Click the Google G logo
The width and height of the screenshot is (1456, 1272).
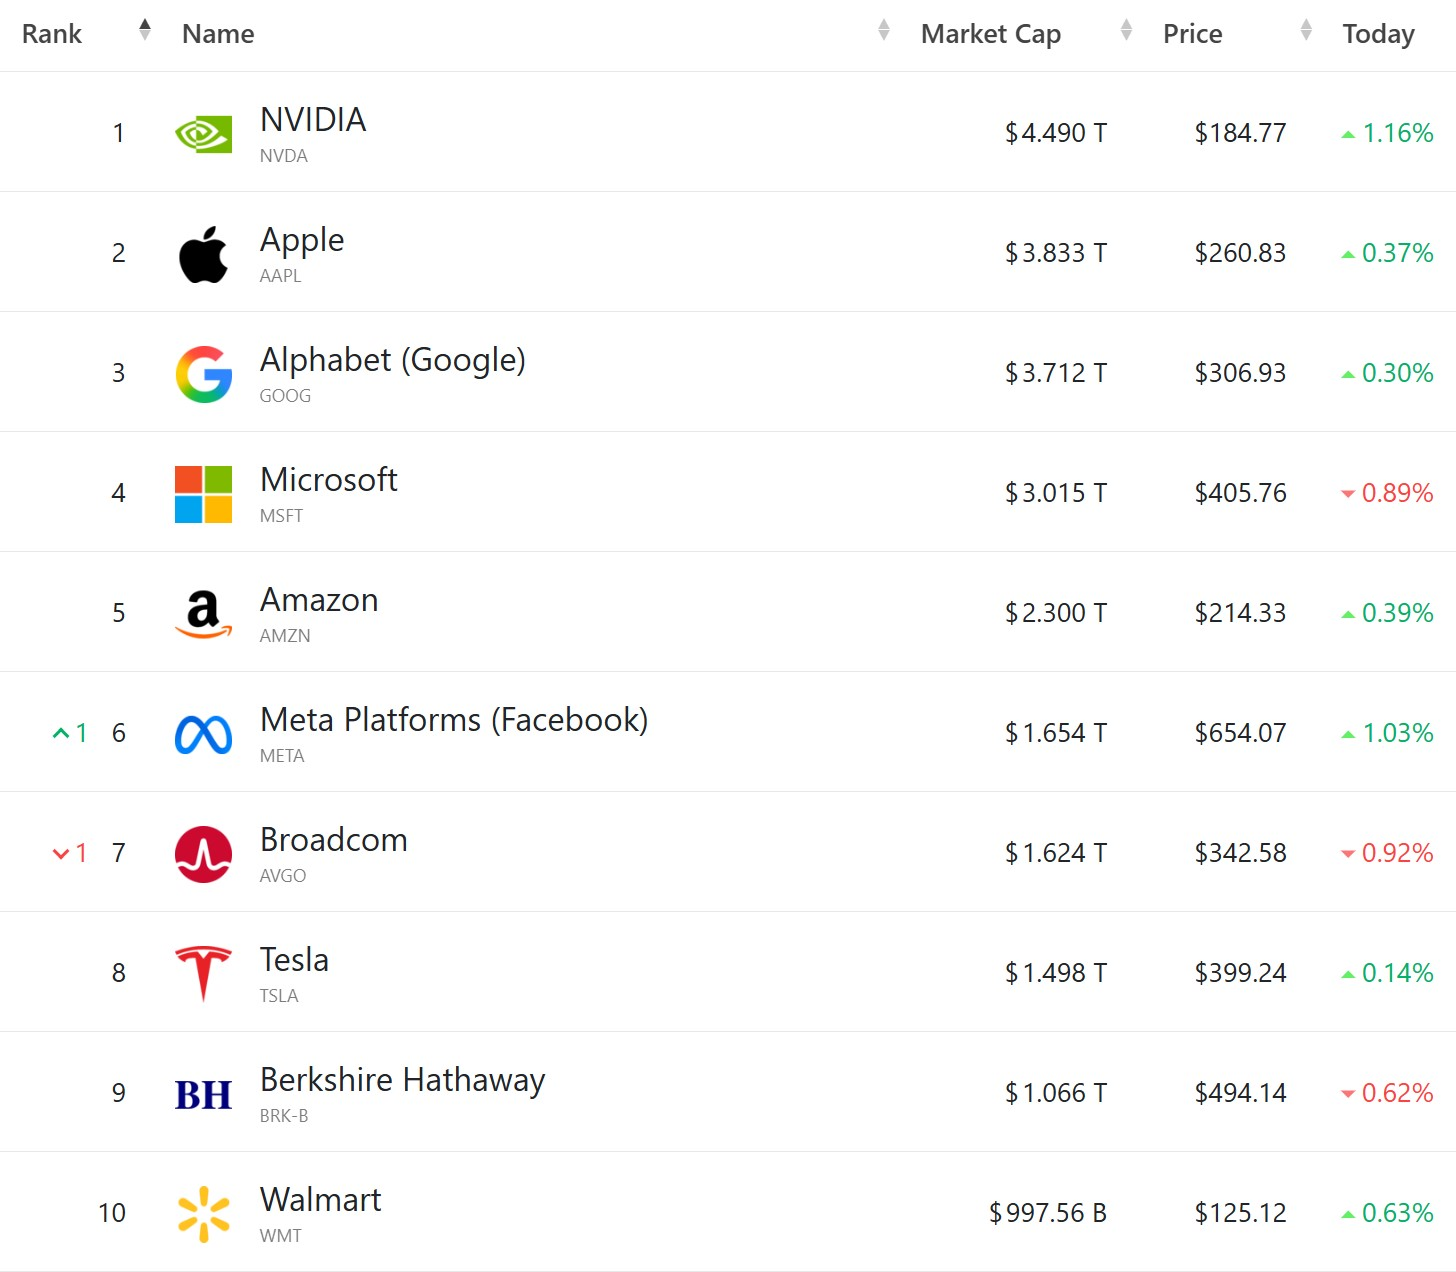point(203,374)
